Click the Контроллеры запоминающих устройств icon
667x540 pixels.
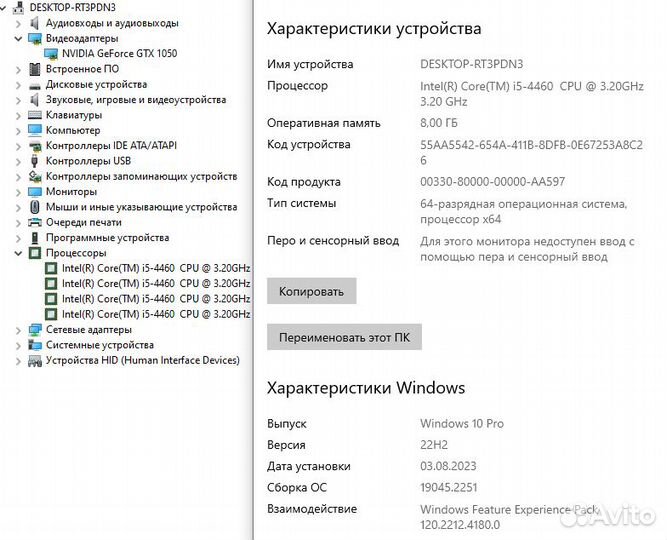coord(34,176)
